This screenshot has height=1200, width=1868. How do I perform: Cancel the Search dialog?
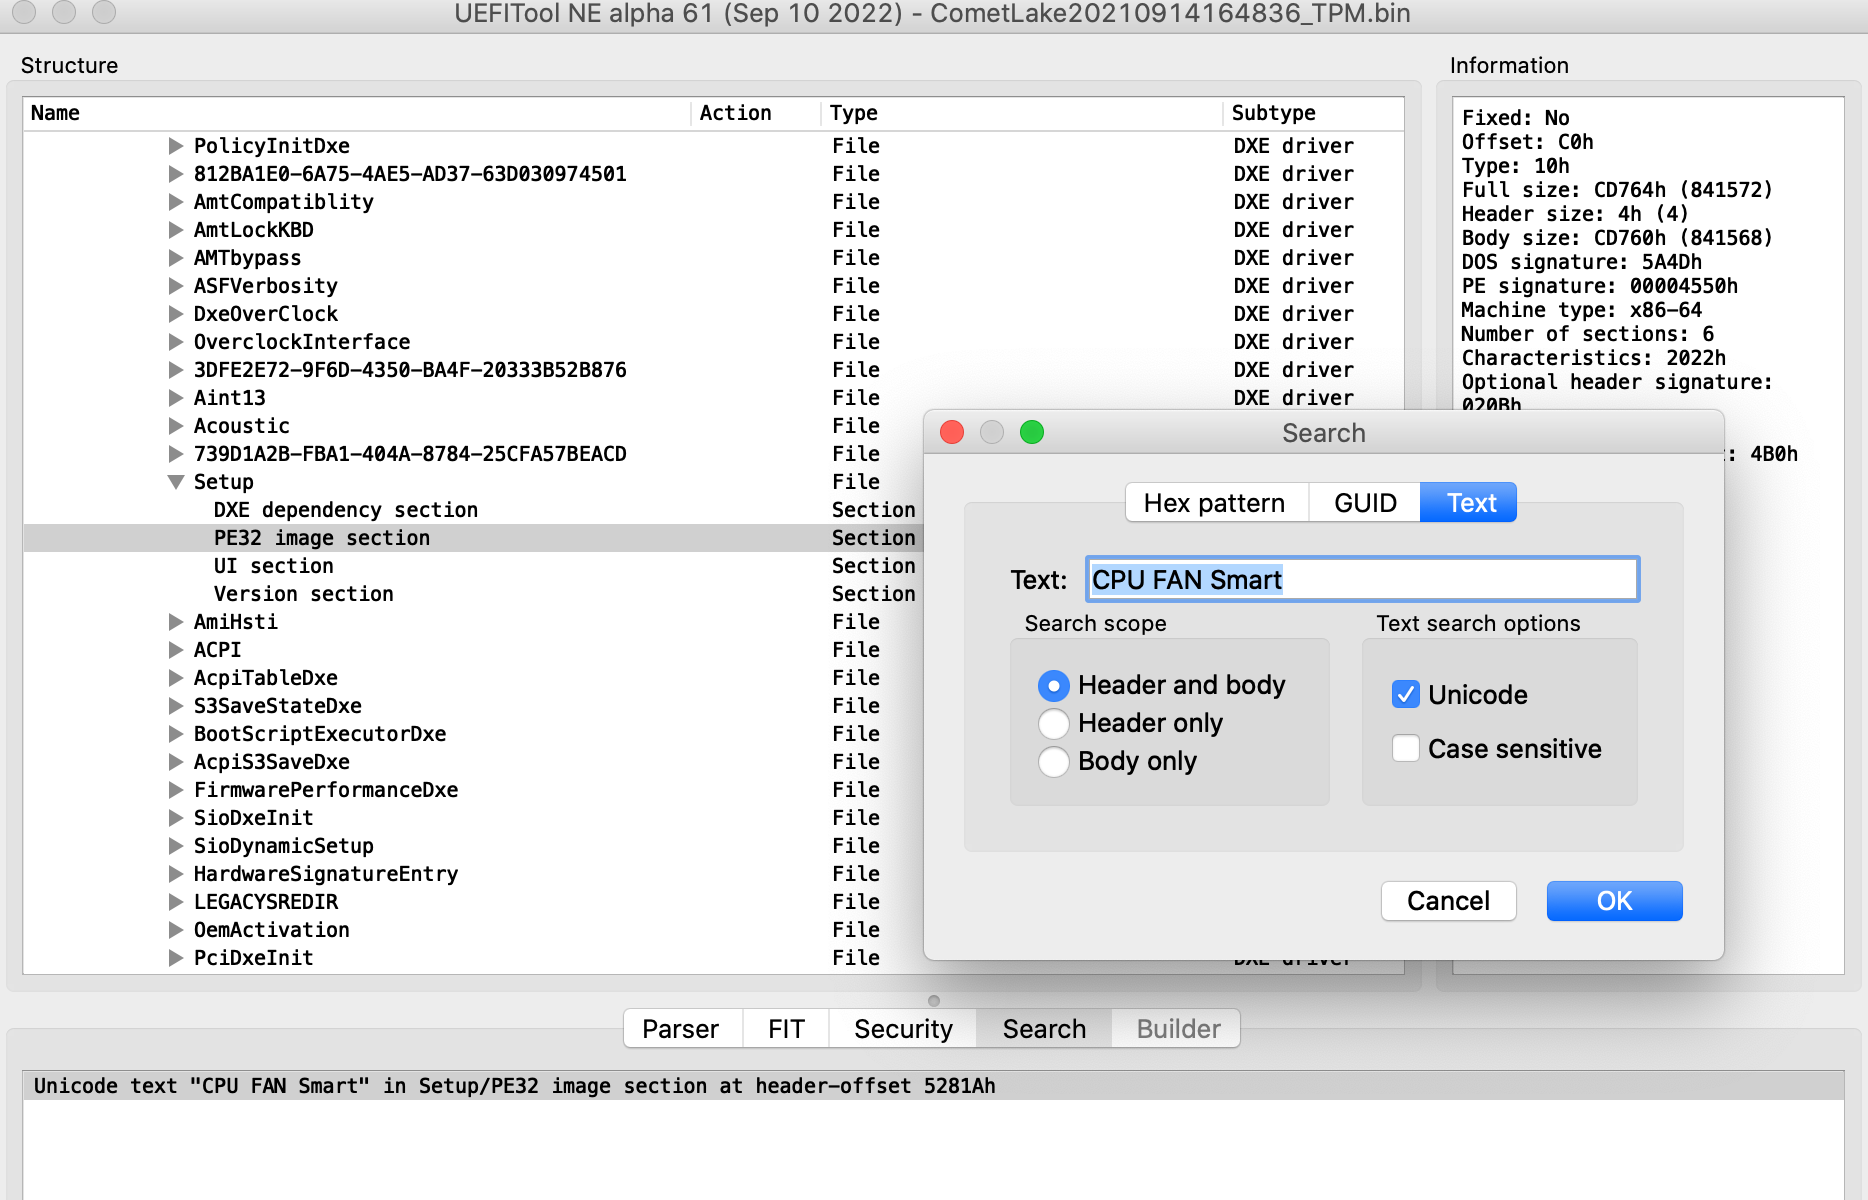1448,901
